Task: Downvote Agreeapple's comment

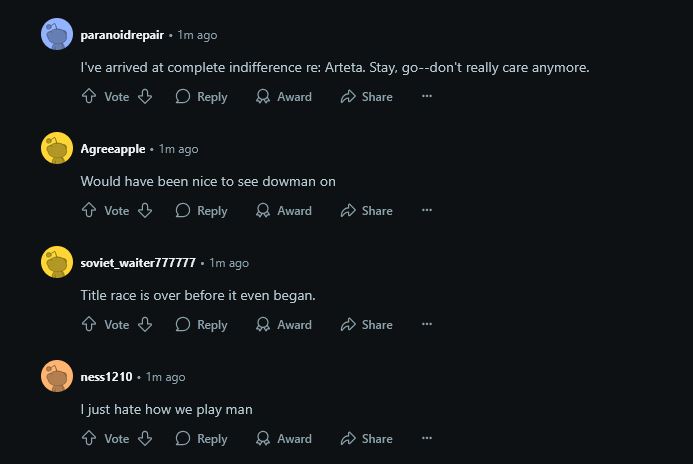Action: click(145, 210)
